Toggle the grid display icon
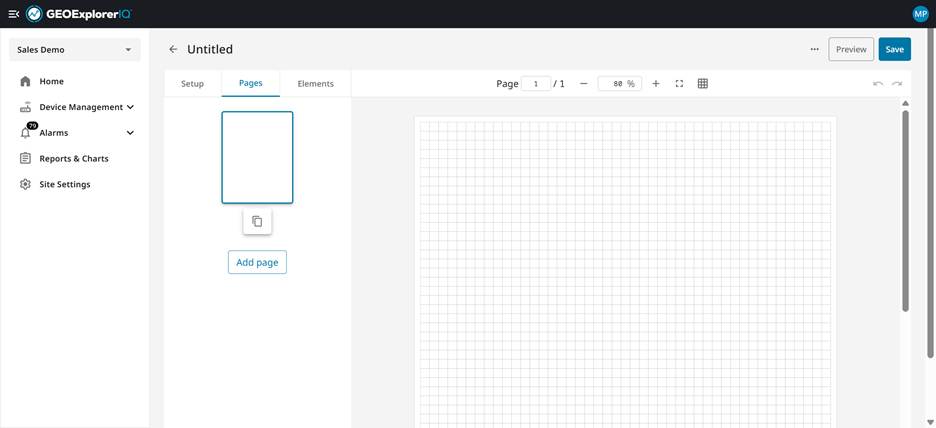 click(x=703, y=84)
